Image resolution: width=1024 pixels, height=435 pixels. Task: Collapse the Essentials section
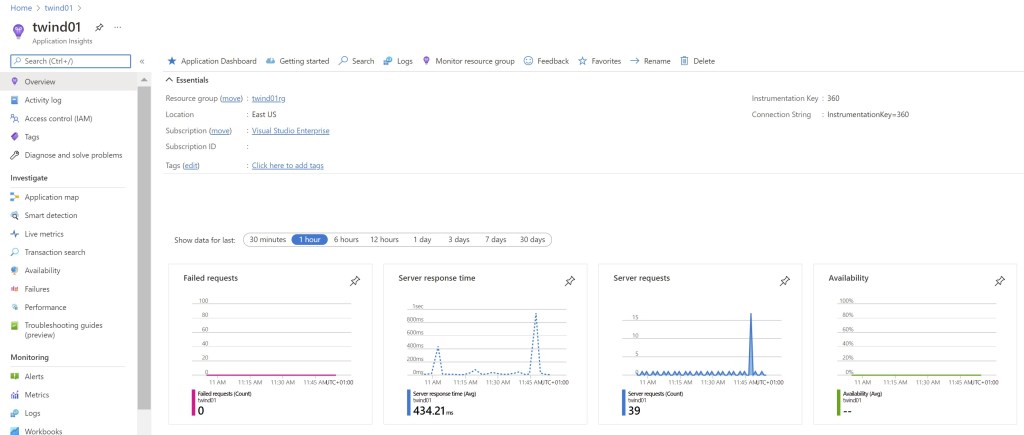(x=169, y=80)
